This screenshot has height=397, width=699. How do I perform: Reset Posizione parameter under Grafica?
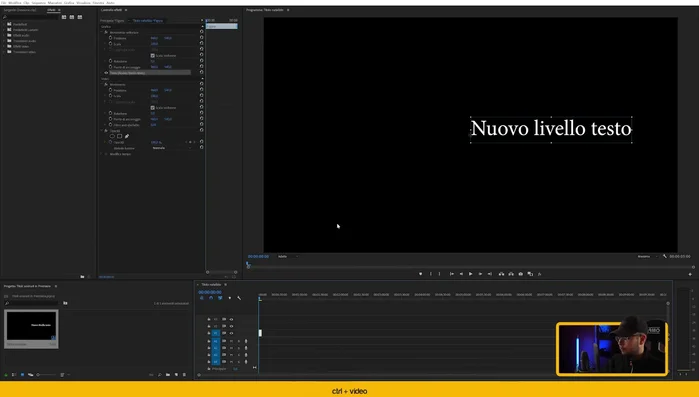[201, 38]
